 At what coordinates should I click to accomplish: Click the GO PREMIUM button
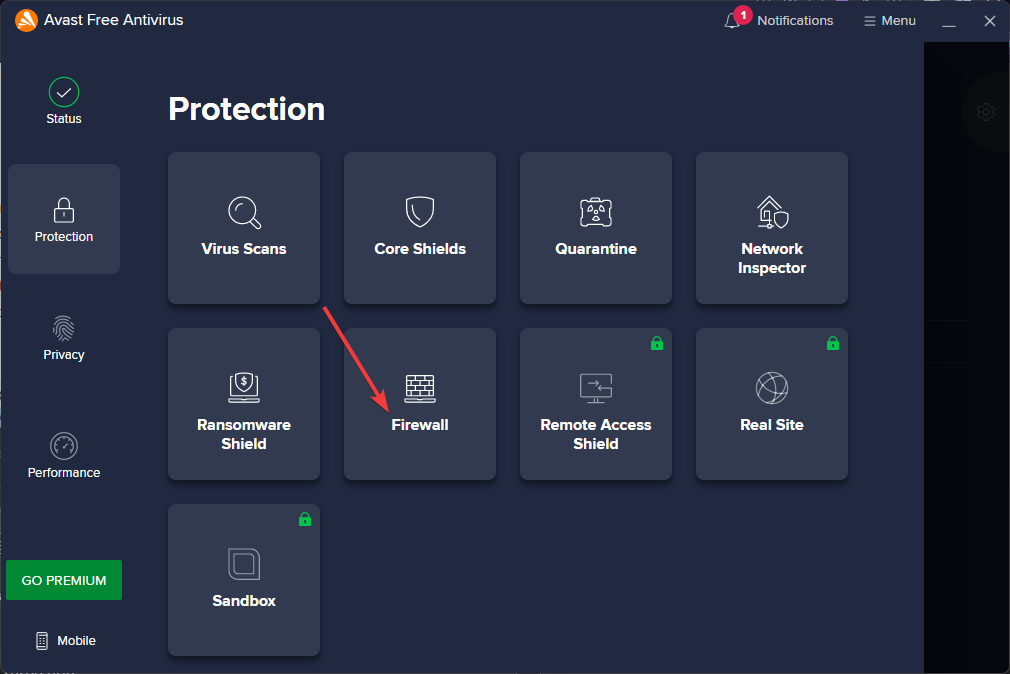64,580
